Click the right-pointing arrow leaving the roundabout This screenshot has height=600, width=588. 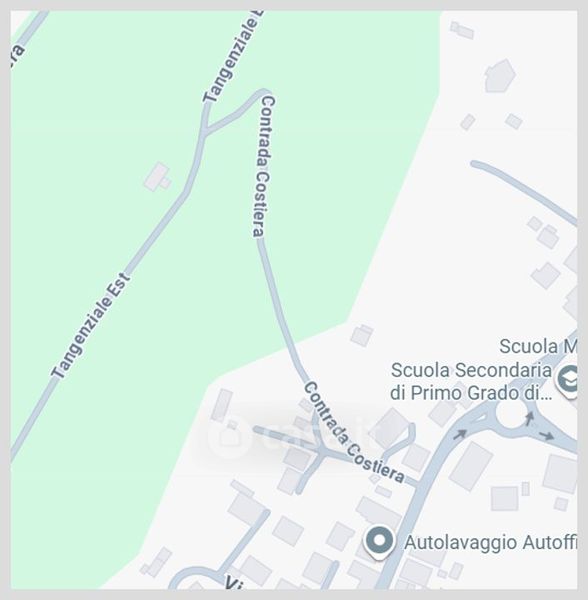point(547,435)
